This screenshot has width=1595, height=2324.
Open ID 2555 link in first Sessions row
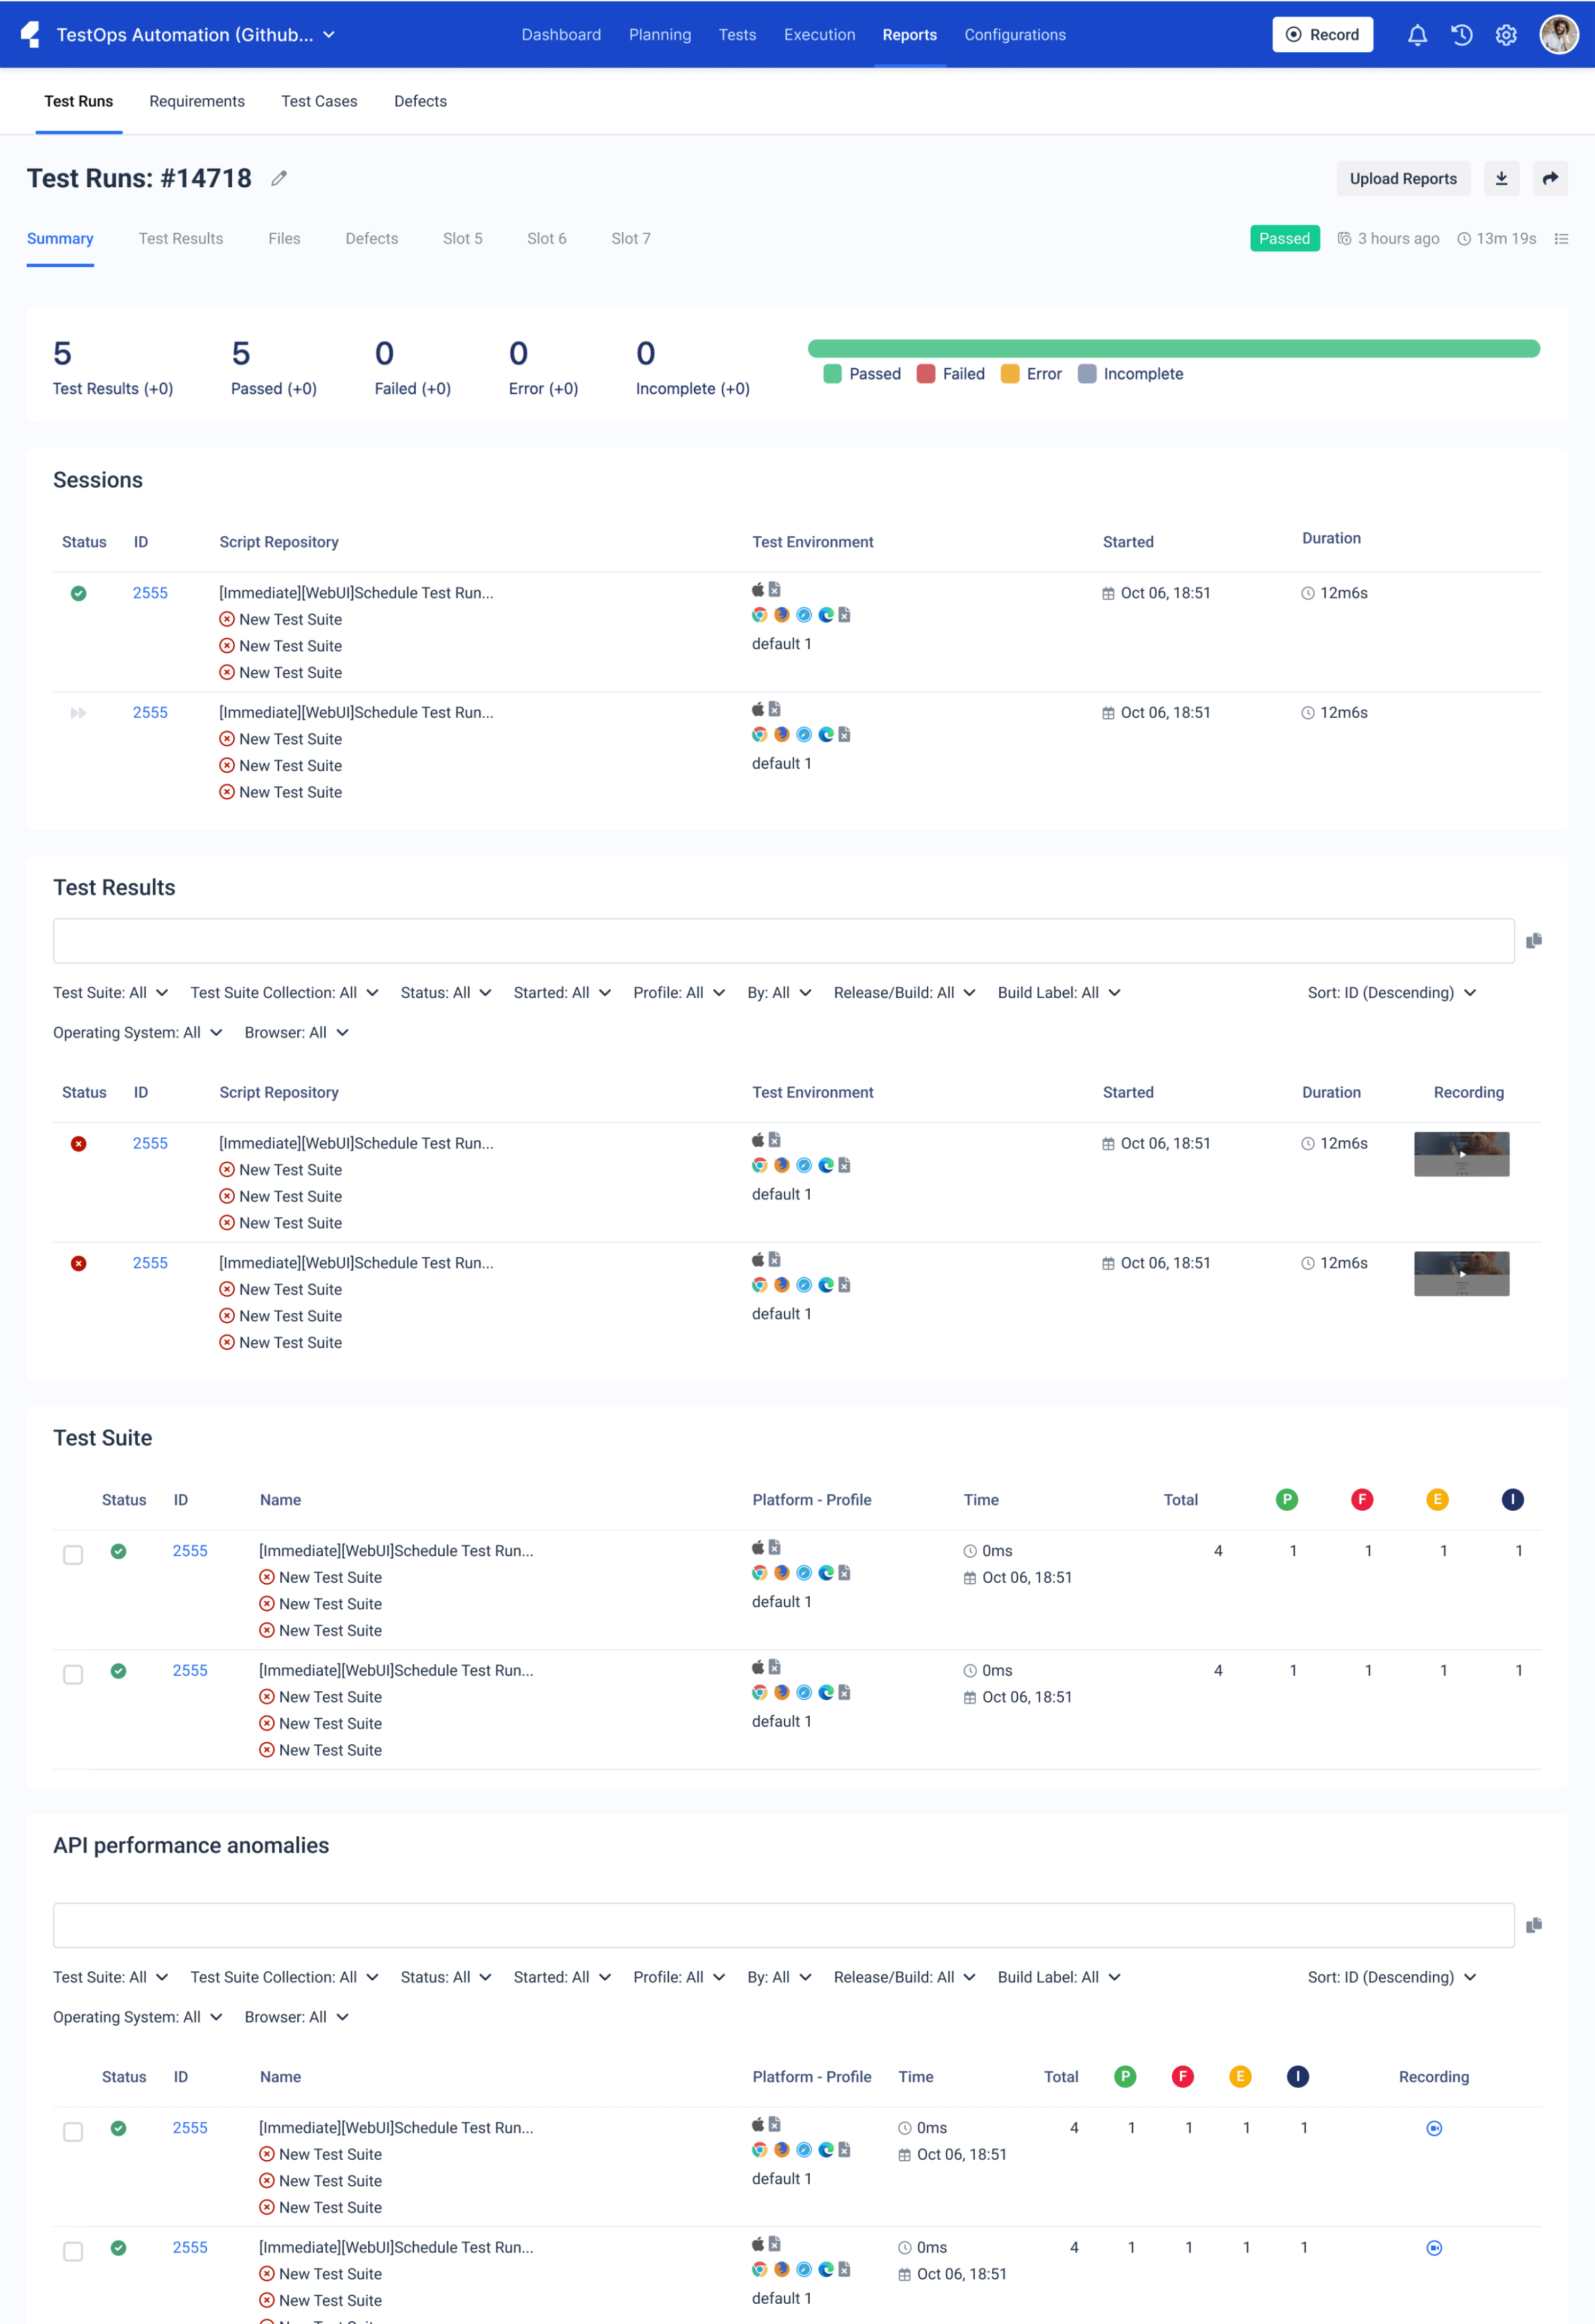click(x=150, y=593)
